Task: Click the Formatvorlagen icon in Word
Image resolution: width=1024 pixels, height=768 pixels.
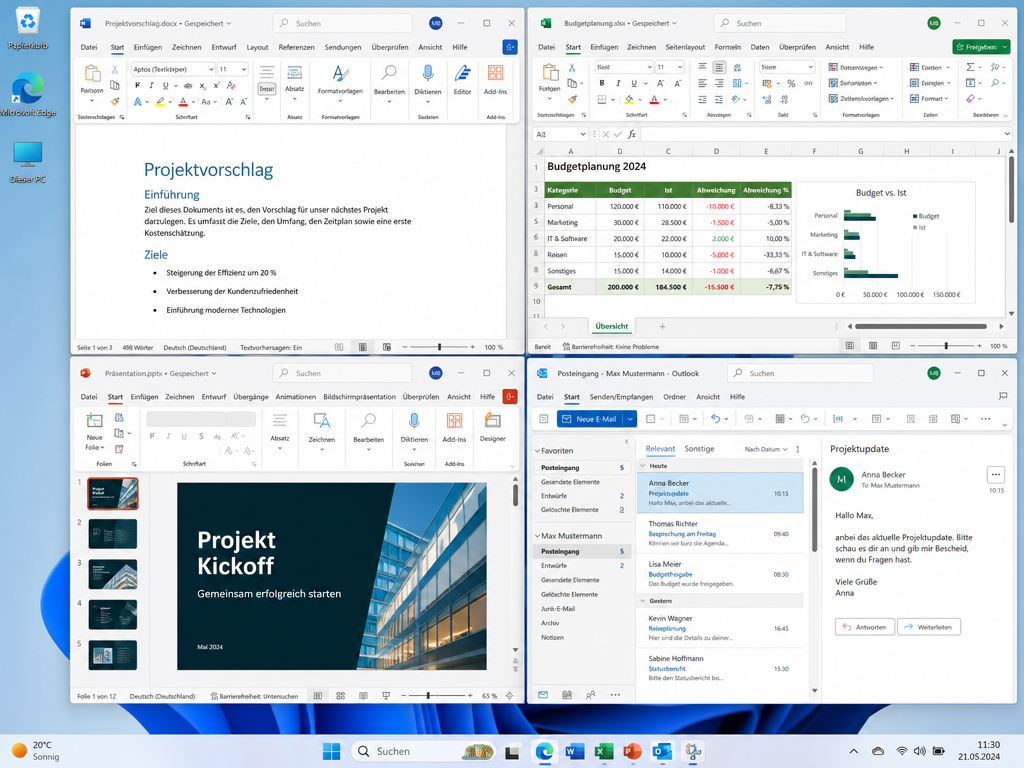Action: pos(340,73)
